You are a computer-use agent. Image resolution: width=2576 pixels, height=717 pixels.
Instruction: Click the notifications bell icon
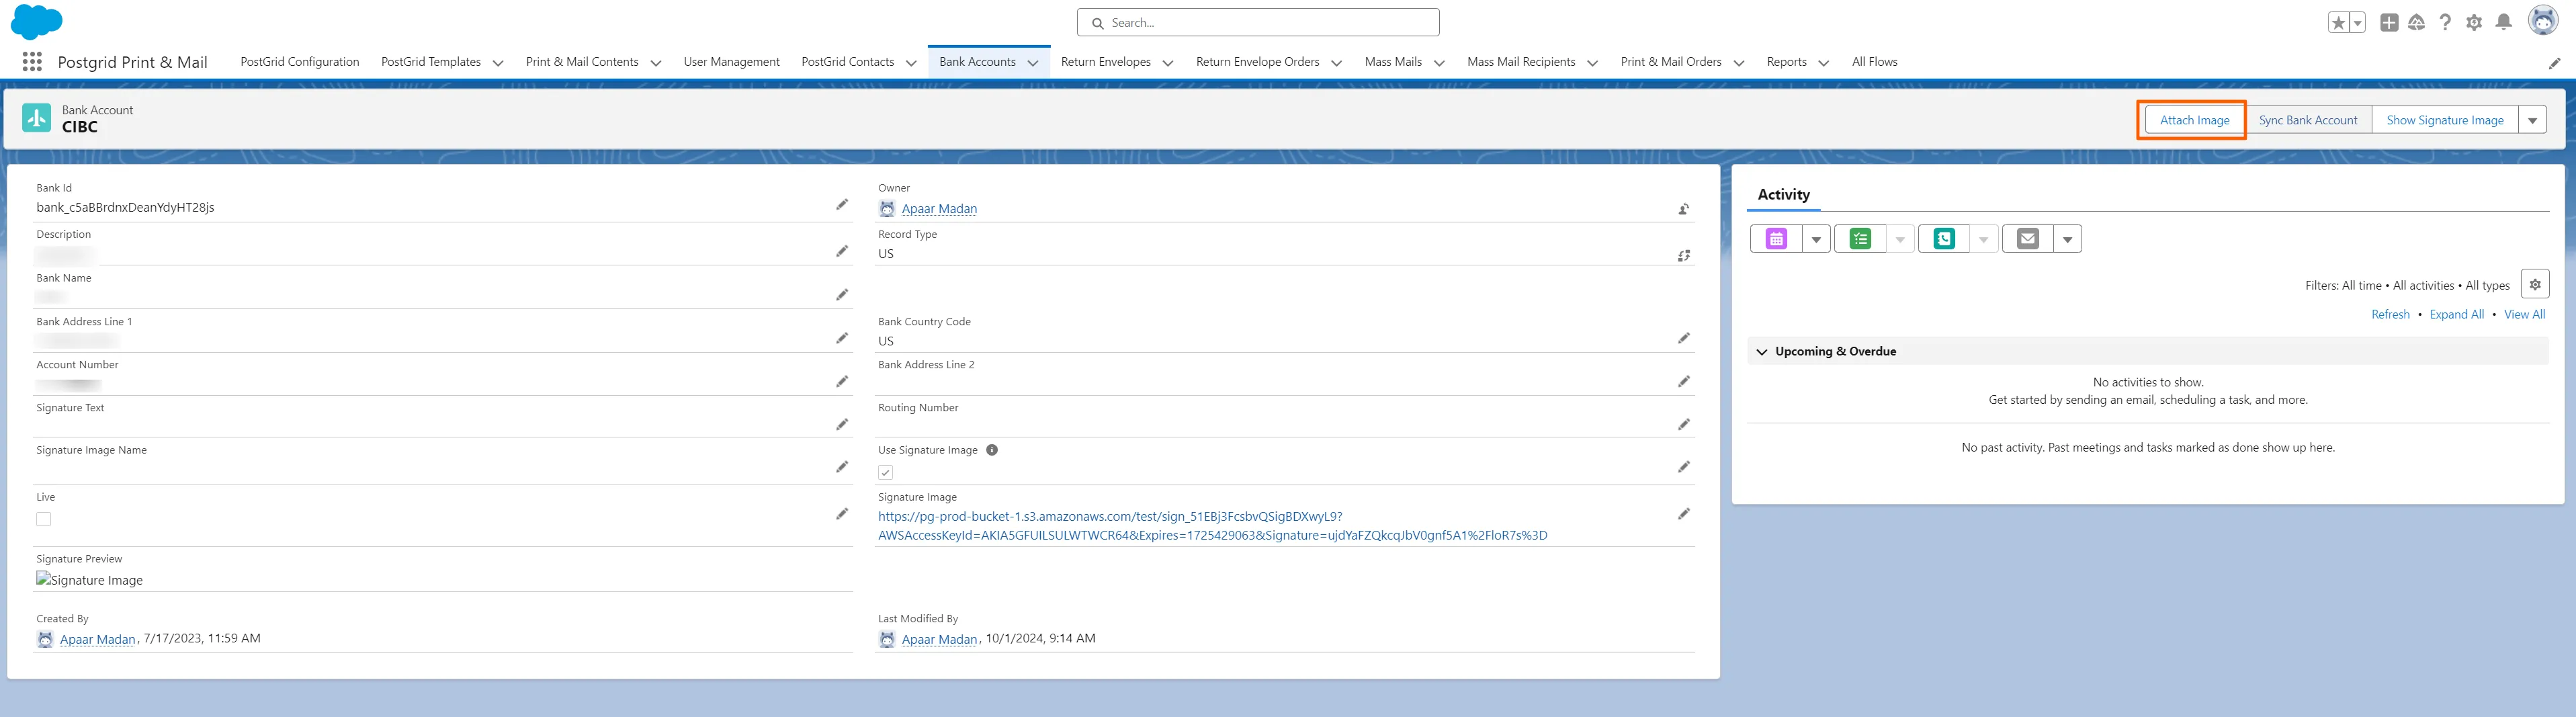click(x=2503, y=22)
